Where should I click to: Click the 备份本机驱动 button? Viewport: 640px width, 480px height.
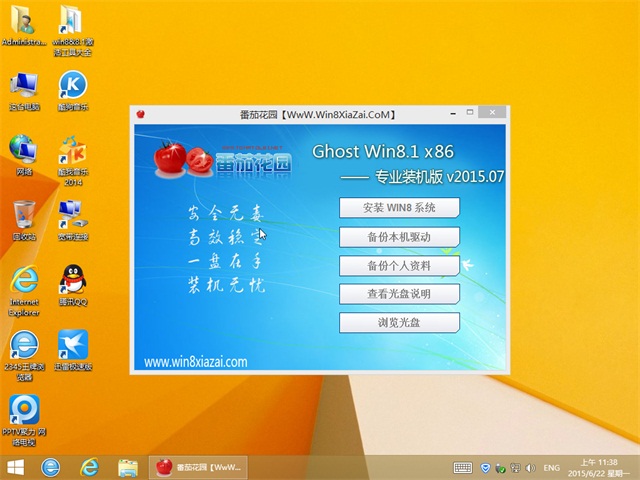[399, 237]
